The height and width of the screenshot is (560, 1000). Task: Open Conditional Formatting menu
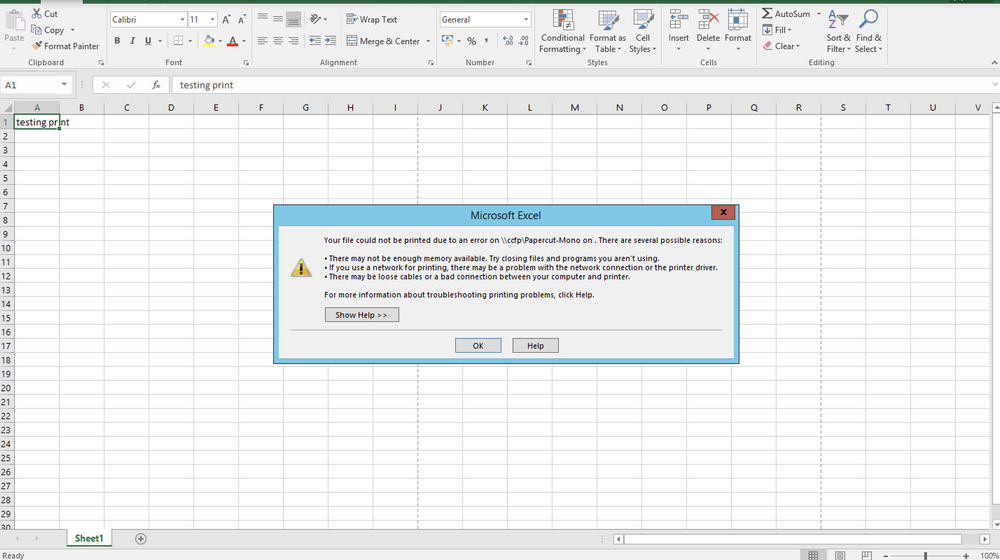pyautogui.click(x=562, y=31)
